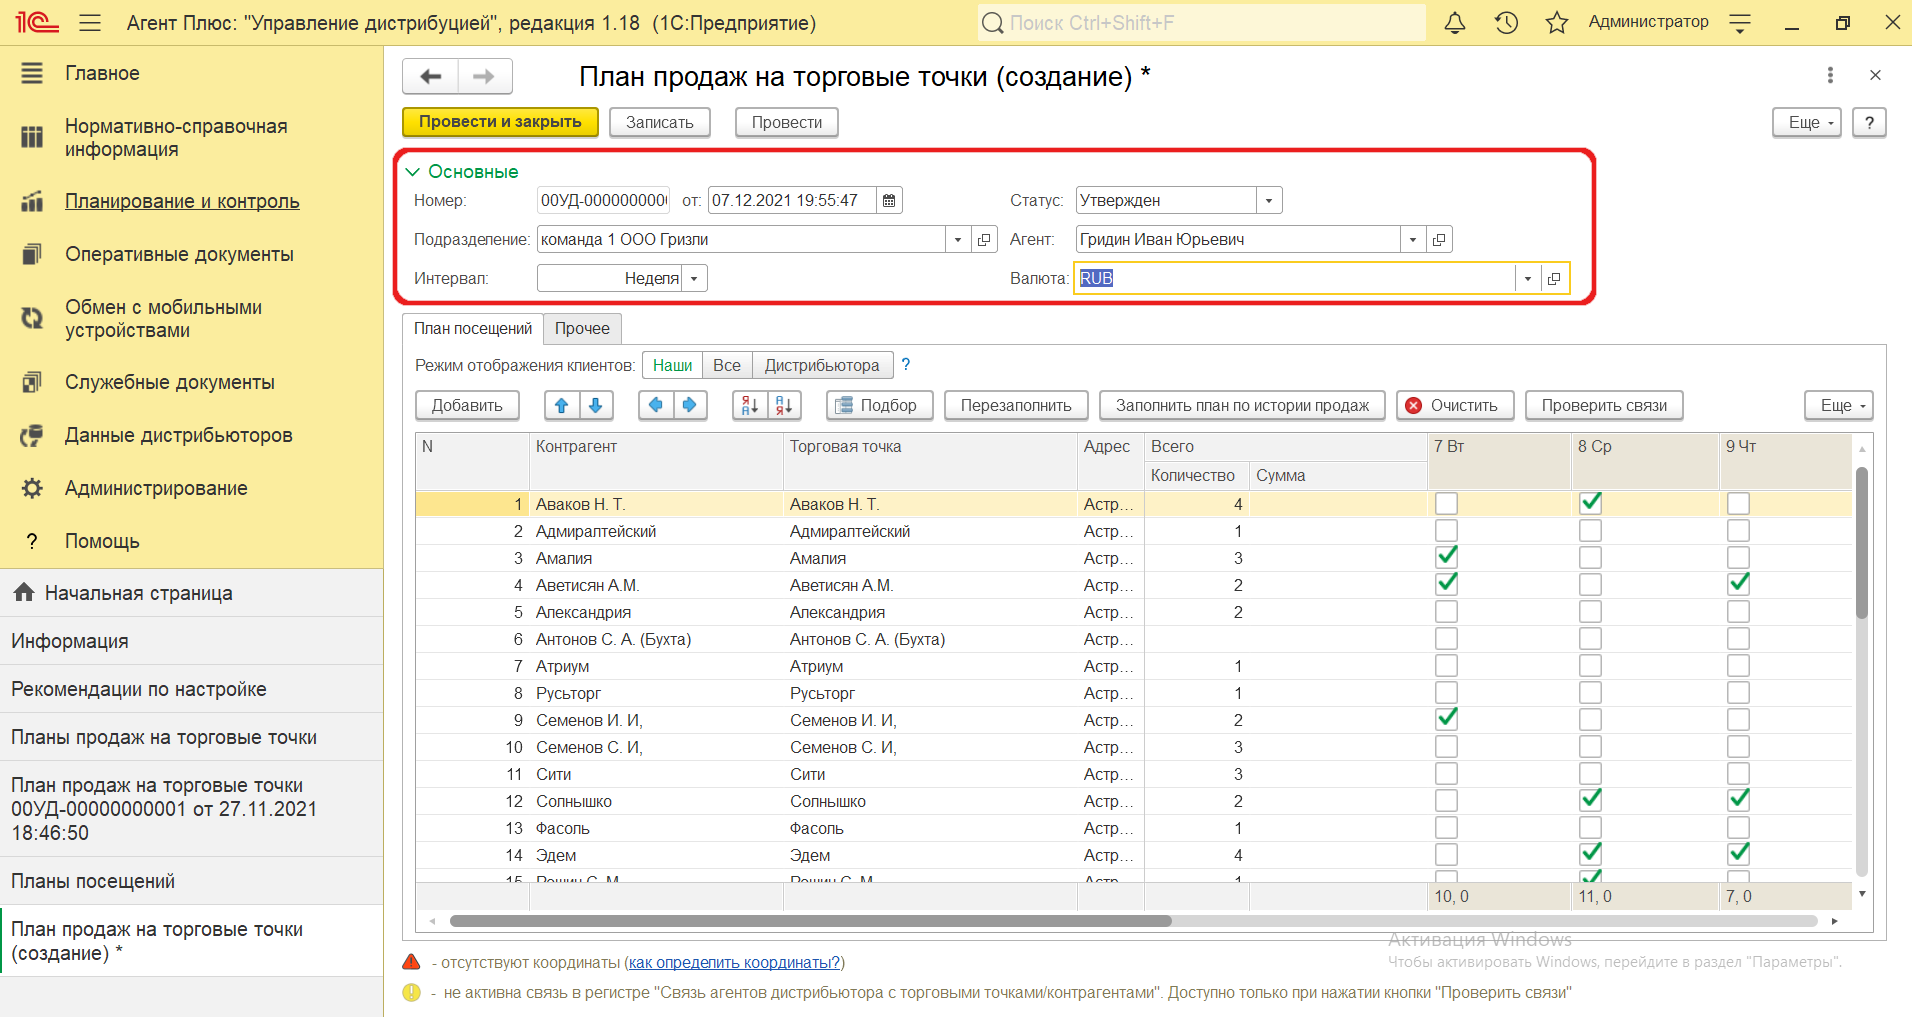Click the Номер input field
Image resolution: width=1912 pixels, height=1017 pixels.
click(604, 200)
